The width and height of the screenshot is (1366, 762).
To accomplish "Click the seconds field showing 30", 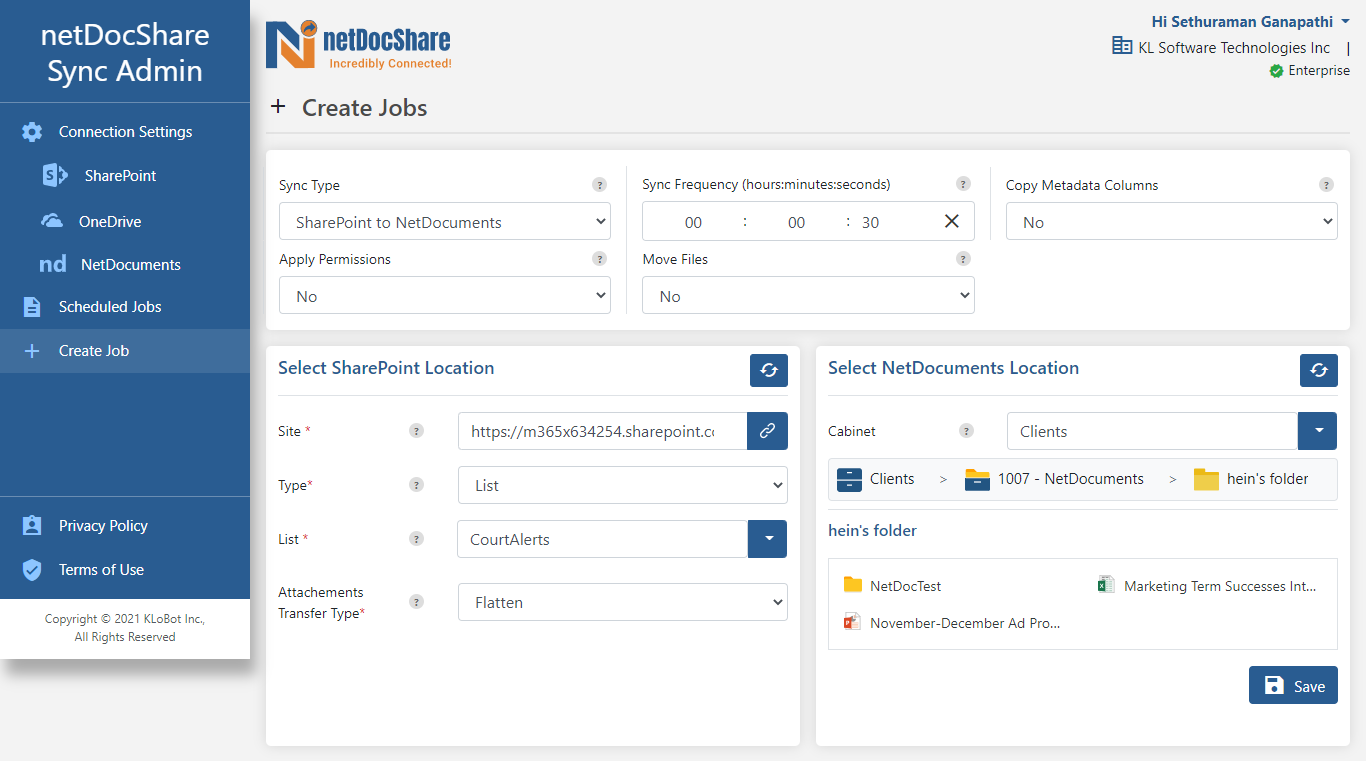I will tap(871, 222).
